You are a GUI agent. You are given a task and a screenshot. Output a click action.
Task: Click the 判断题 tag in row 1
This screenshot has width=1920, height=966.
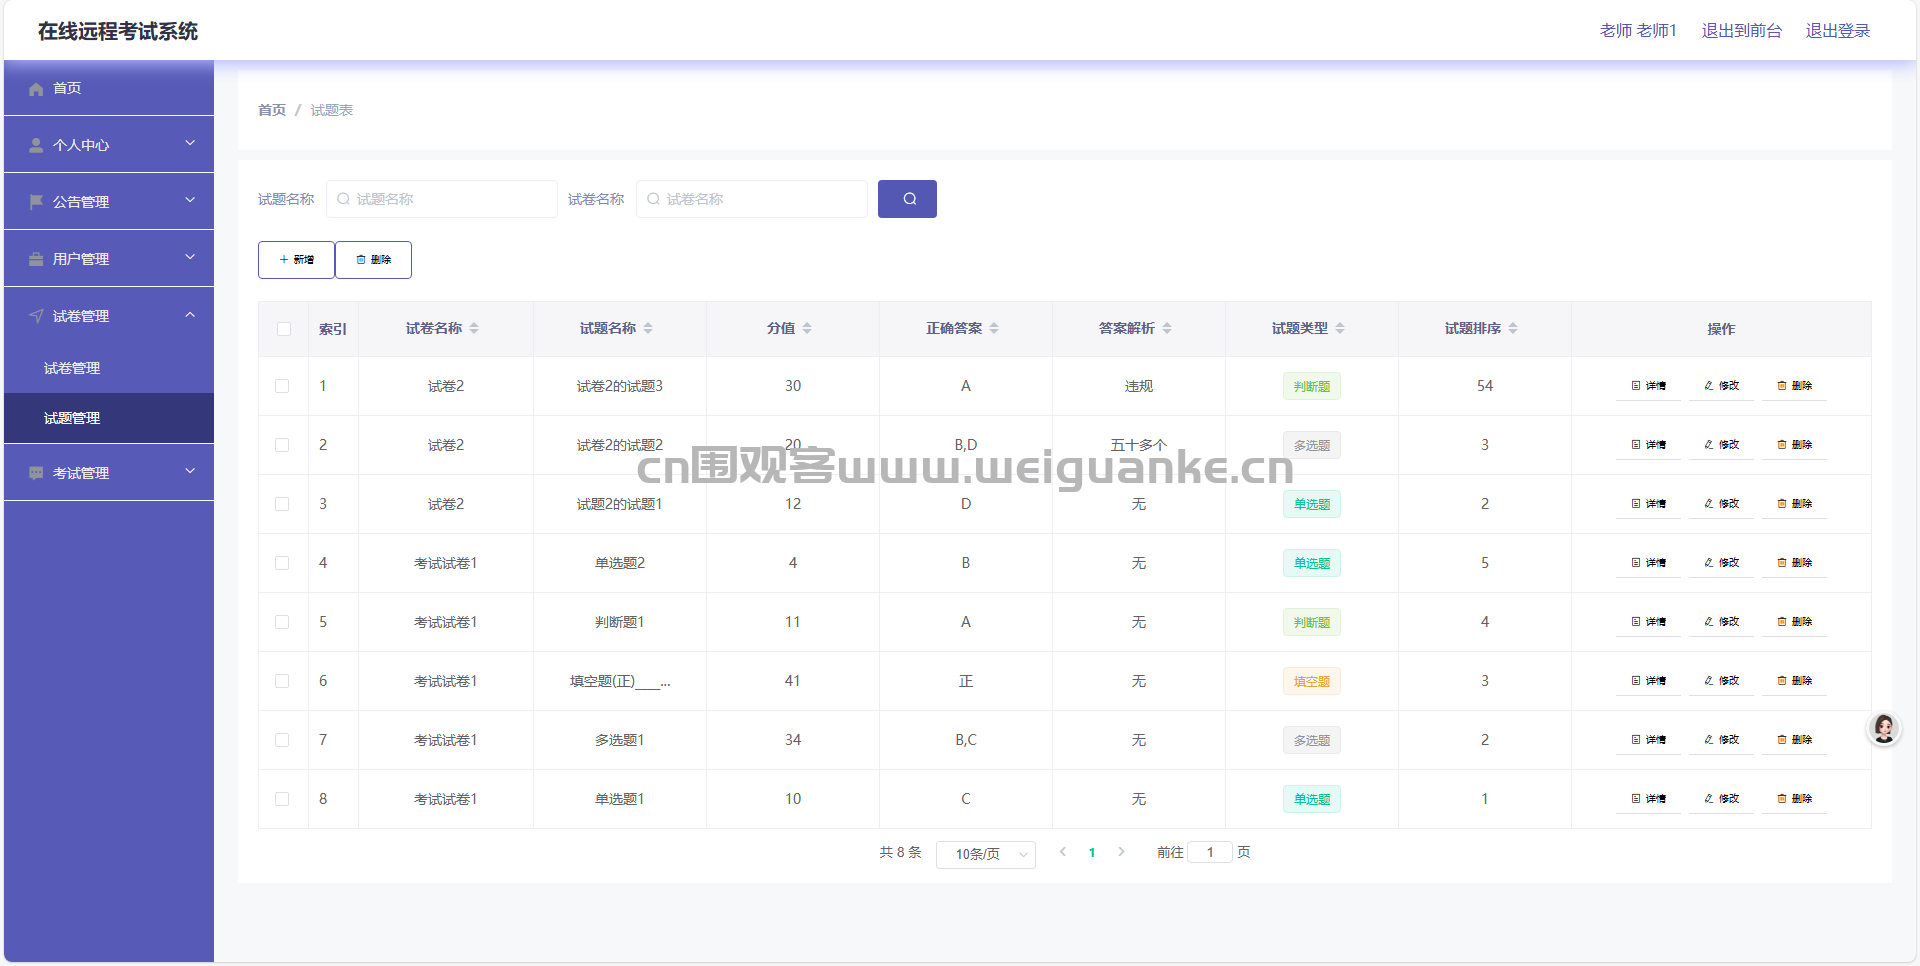[1312, 387]
